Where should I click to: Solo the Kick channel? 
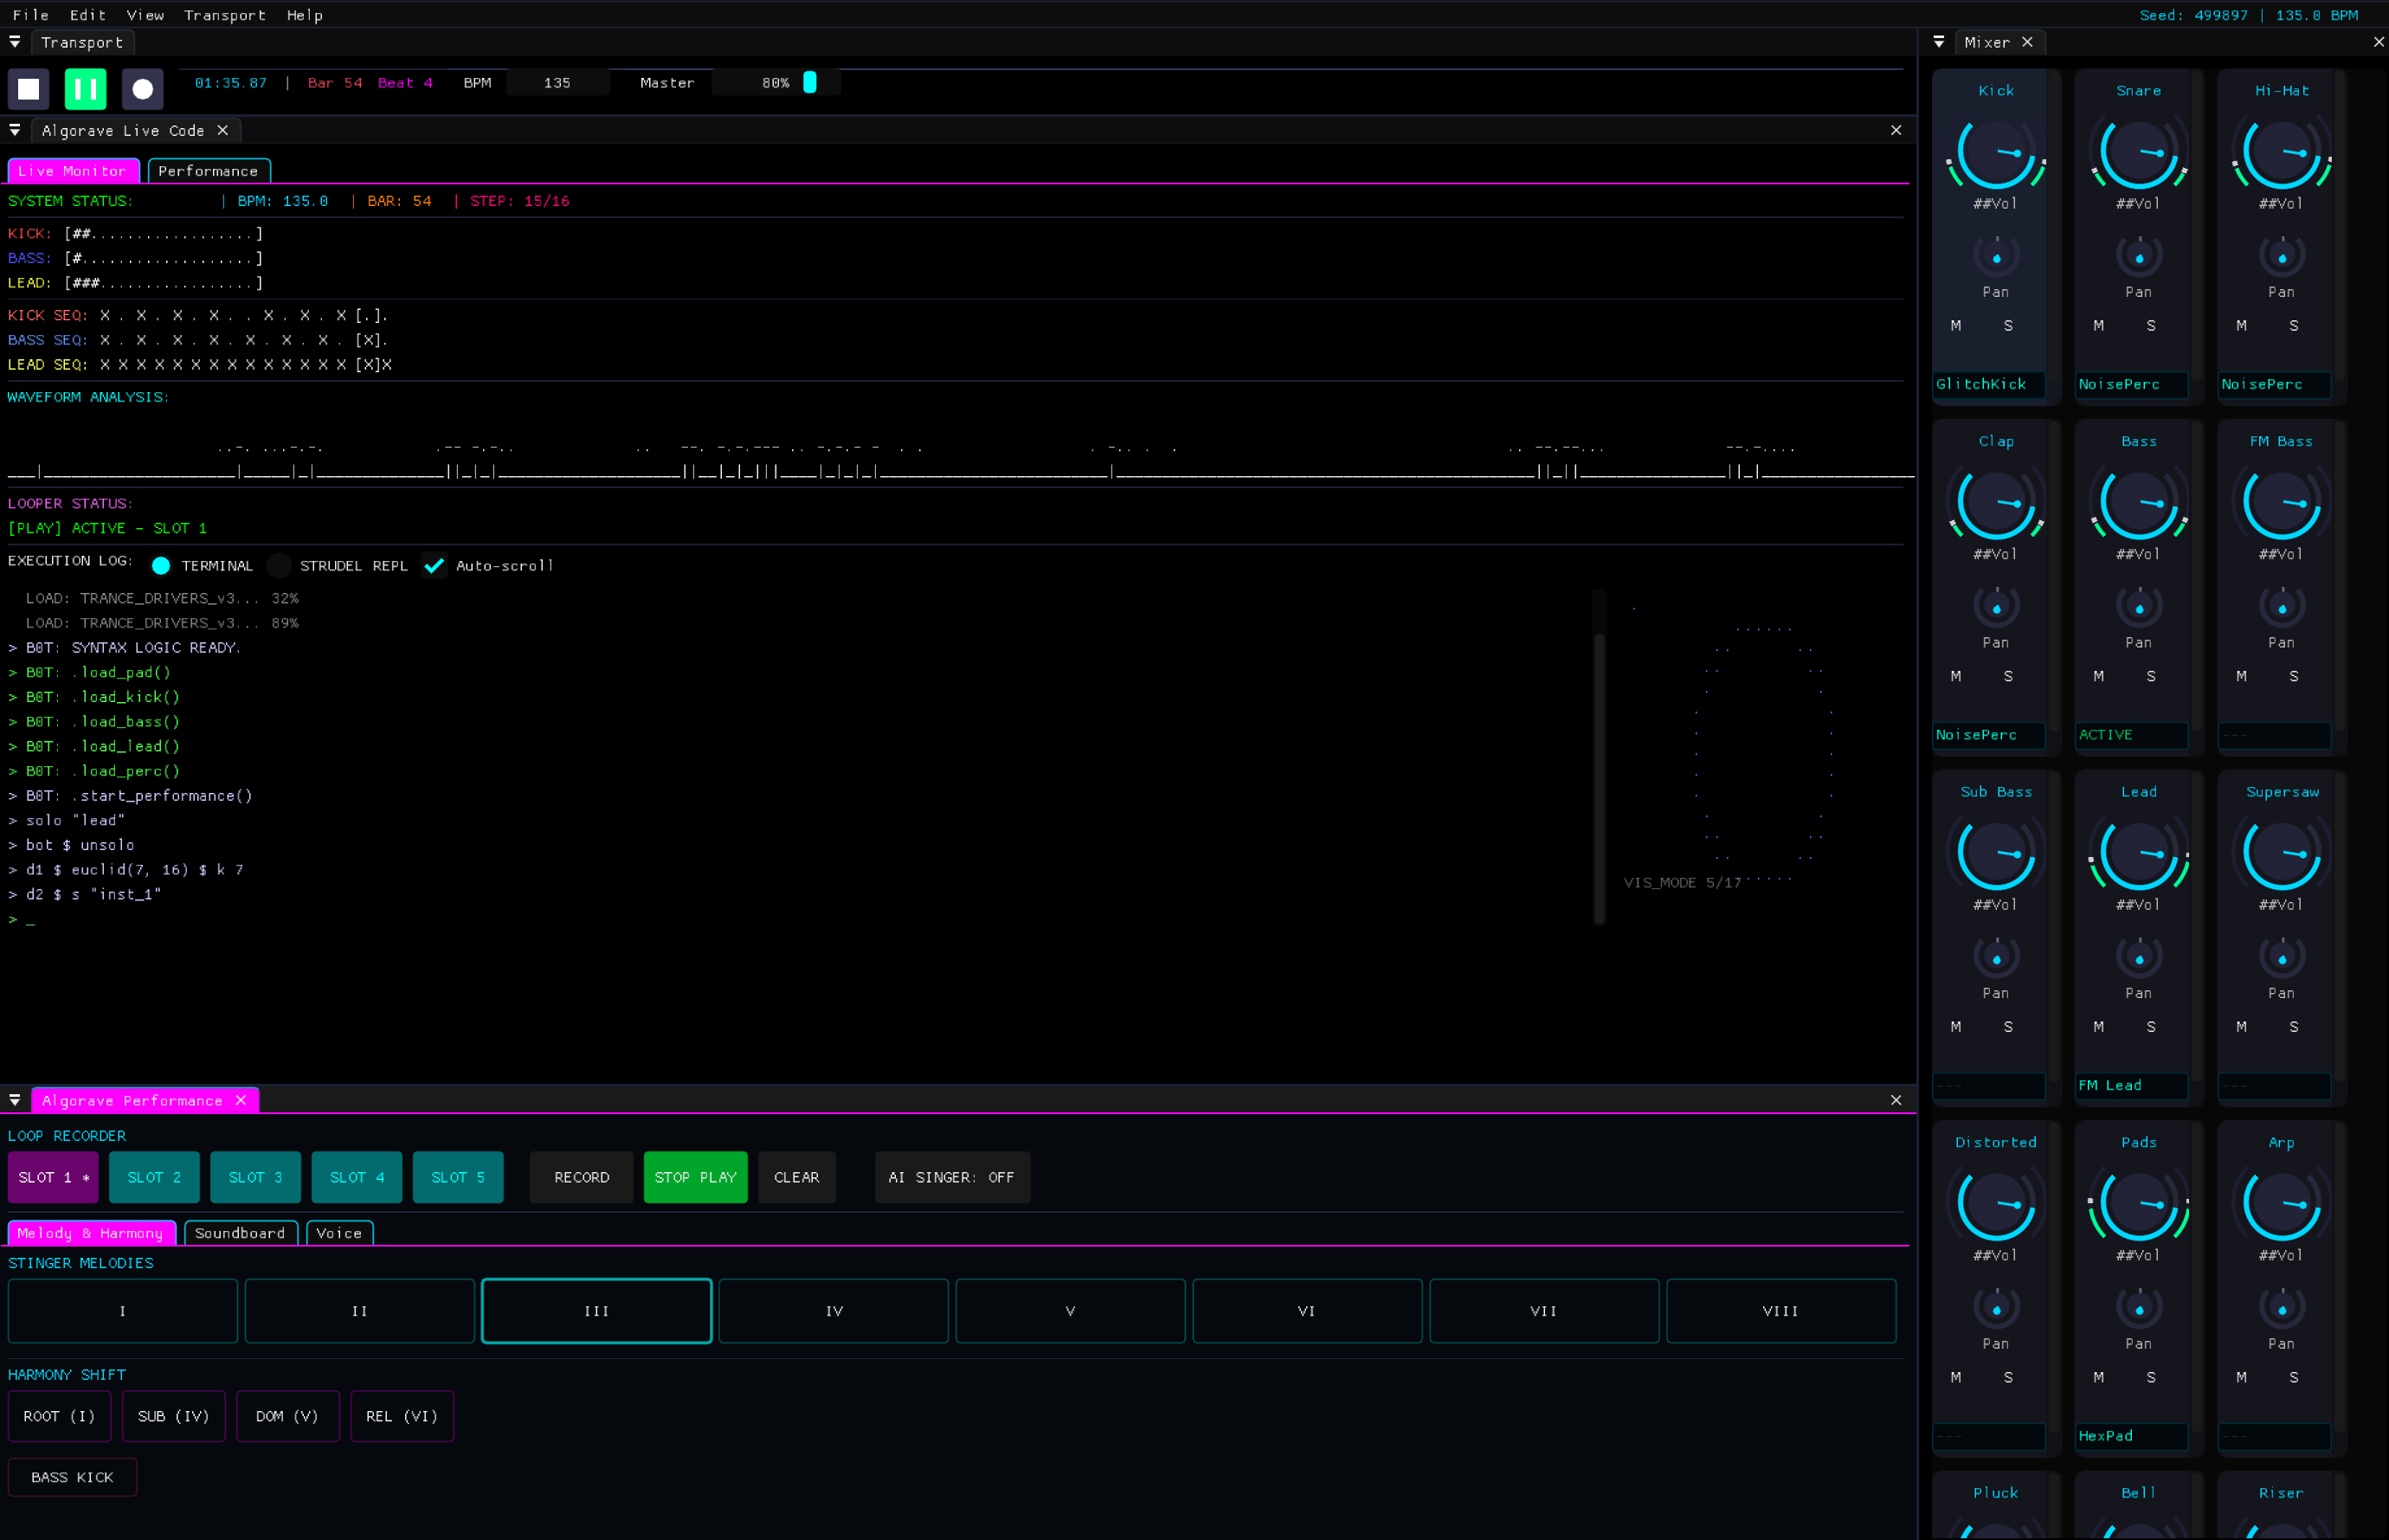pos(2008,326)
